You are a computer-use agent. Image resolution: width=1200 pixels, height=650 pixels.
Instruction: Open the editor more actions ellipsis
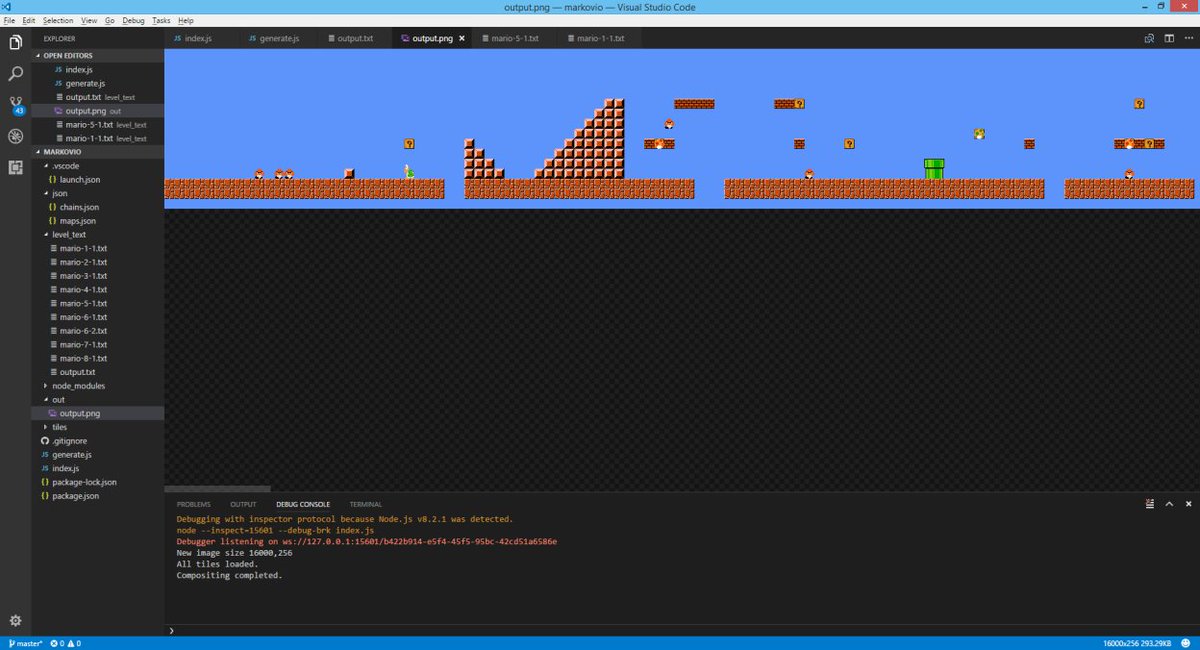tap(1187, 39)
